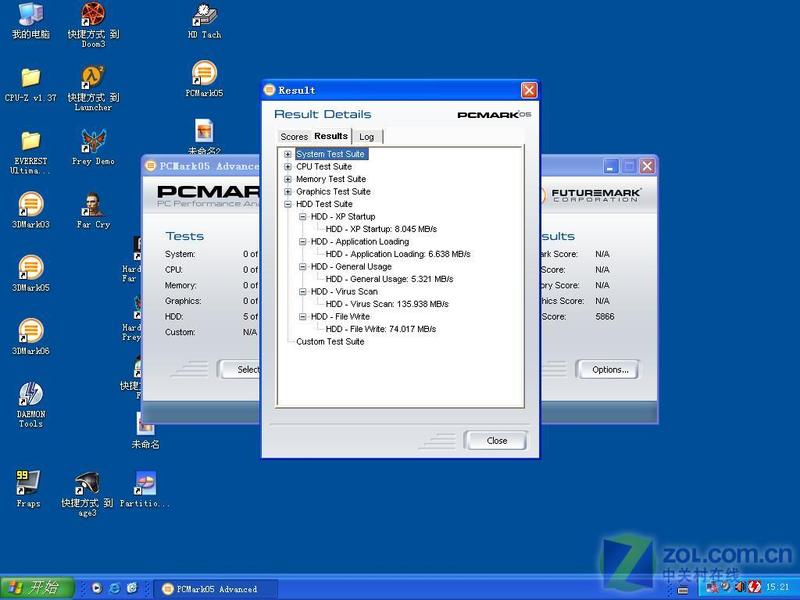Select File Write 74.017 MB/s result
This screenshot has width=800, height=600.
381,329
